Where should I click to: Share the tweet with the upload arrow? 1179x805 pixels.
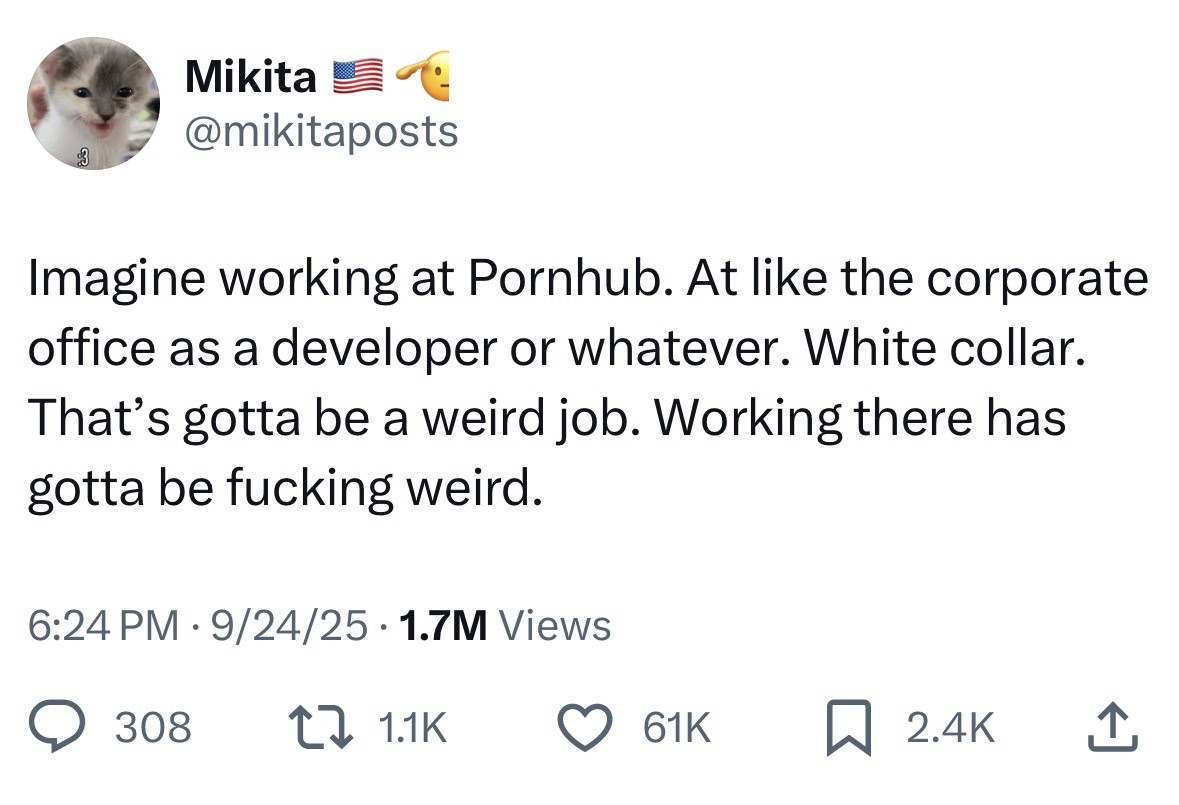[x=1113, y=729]
